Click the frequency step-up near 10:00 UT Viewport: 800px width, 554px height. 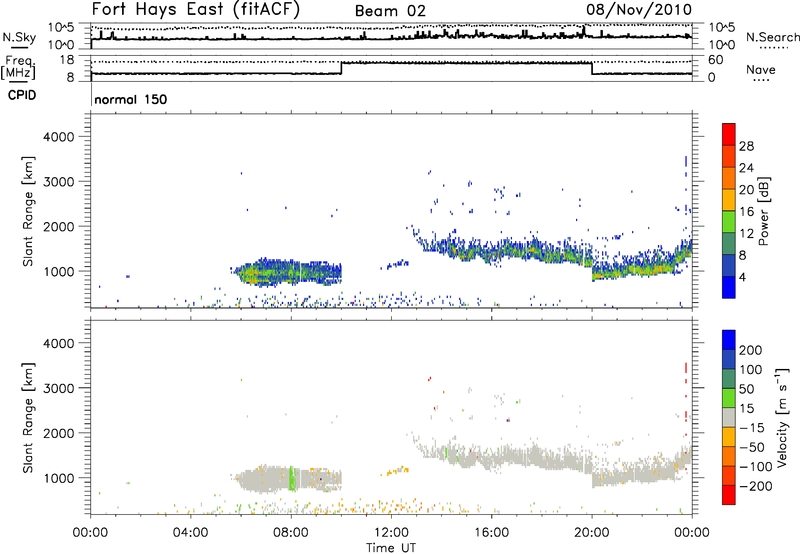341,68
